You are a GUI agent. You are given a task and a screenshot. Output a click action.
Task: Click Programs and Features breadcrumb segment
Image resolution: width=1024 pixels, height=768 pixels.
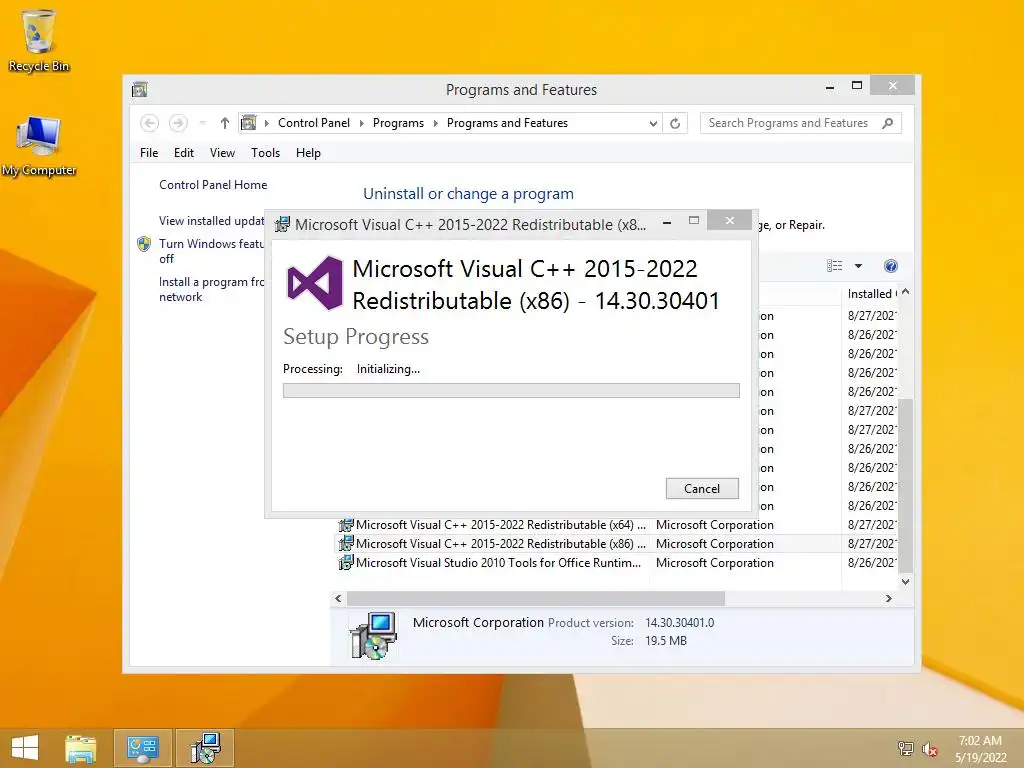pyautogui.click(x=507, y=123)
